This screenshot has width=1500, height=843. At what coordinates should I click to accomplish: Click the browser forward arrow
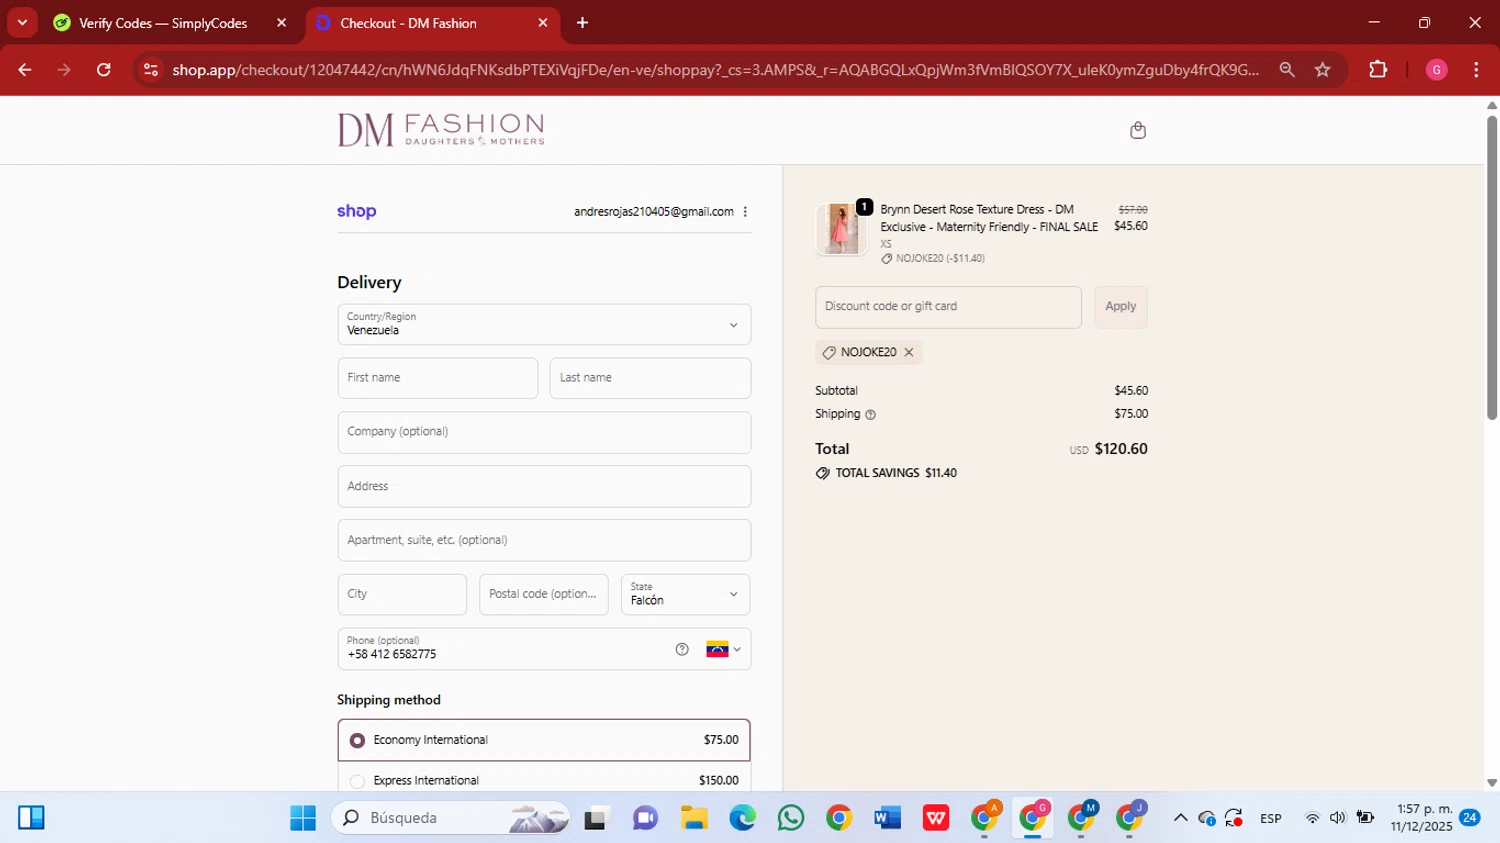[64, 70]
